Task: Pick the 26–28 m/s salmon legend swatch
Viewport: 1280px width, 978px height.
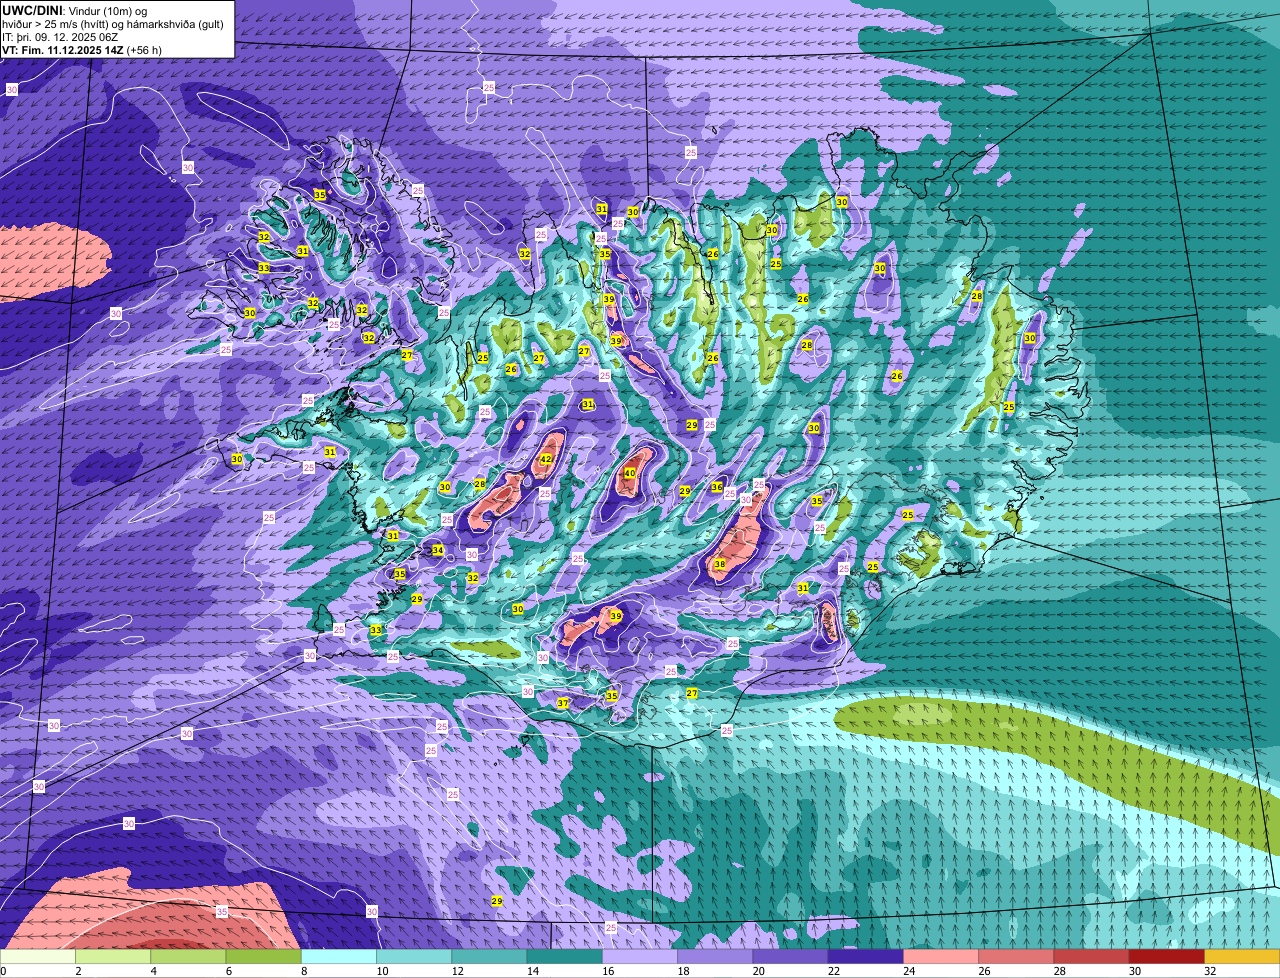Action: coord(1016,956)
